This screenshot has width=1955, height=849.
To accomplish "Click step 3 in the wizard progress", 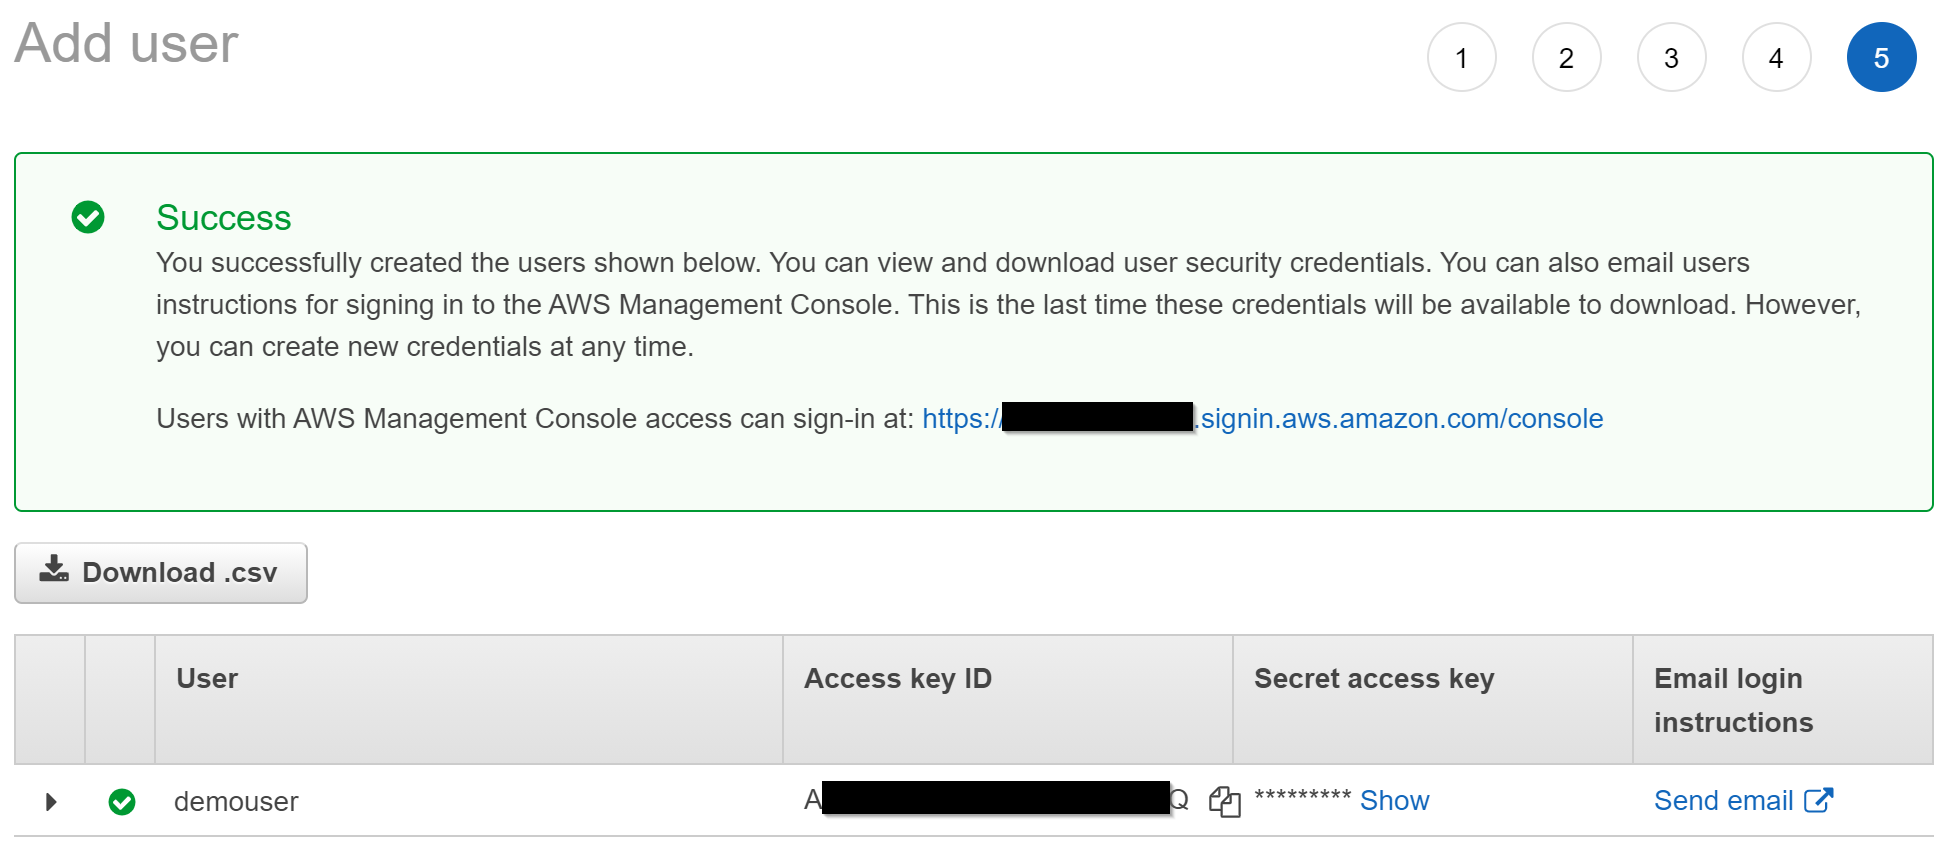I will [x=1671, y=57].
